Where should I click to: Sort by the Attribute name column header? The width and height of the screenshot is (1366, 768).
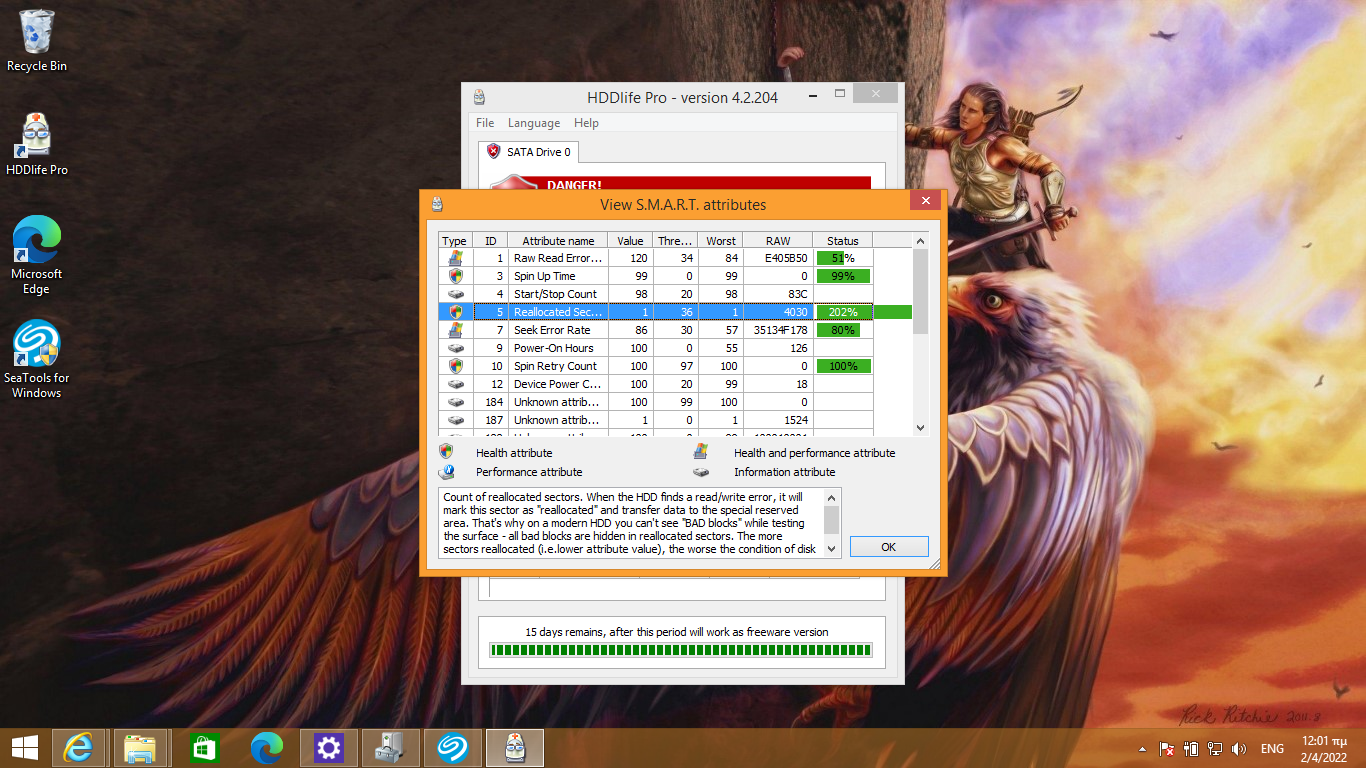[x=558, y=241]
